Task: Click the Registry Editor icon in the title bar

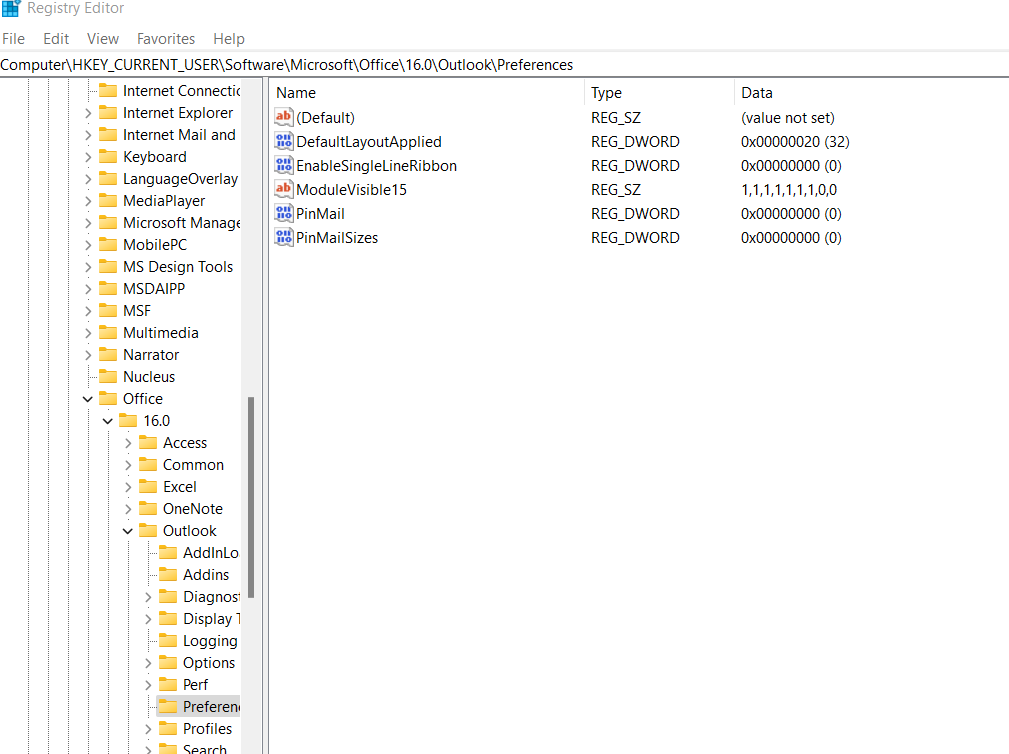Action: point(11,9)
